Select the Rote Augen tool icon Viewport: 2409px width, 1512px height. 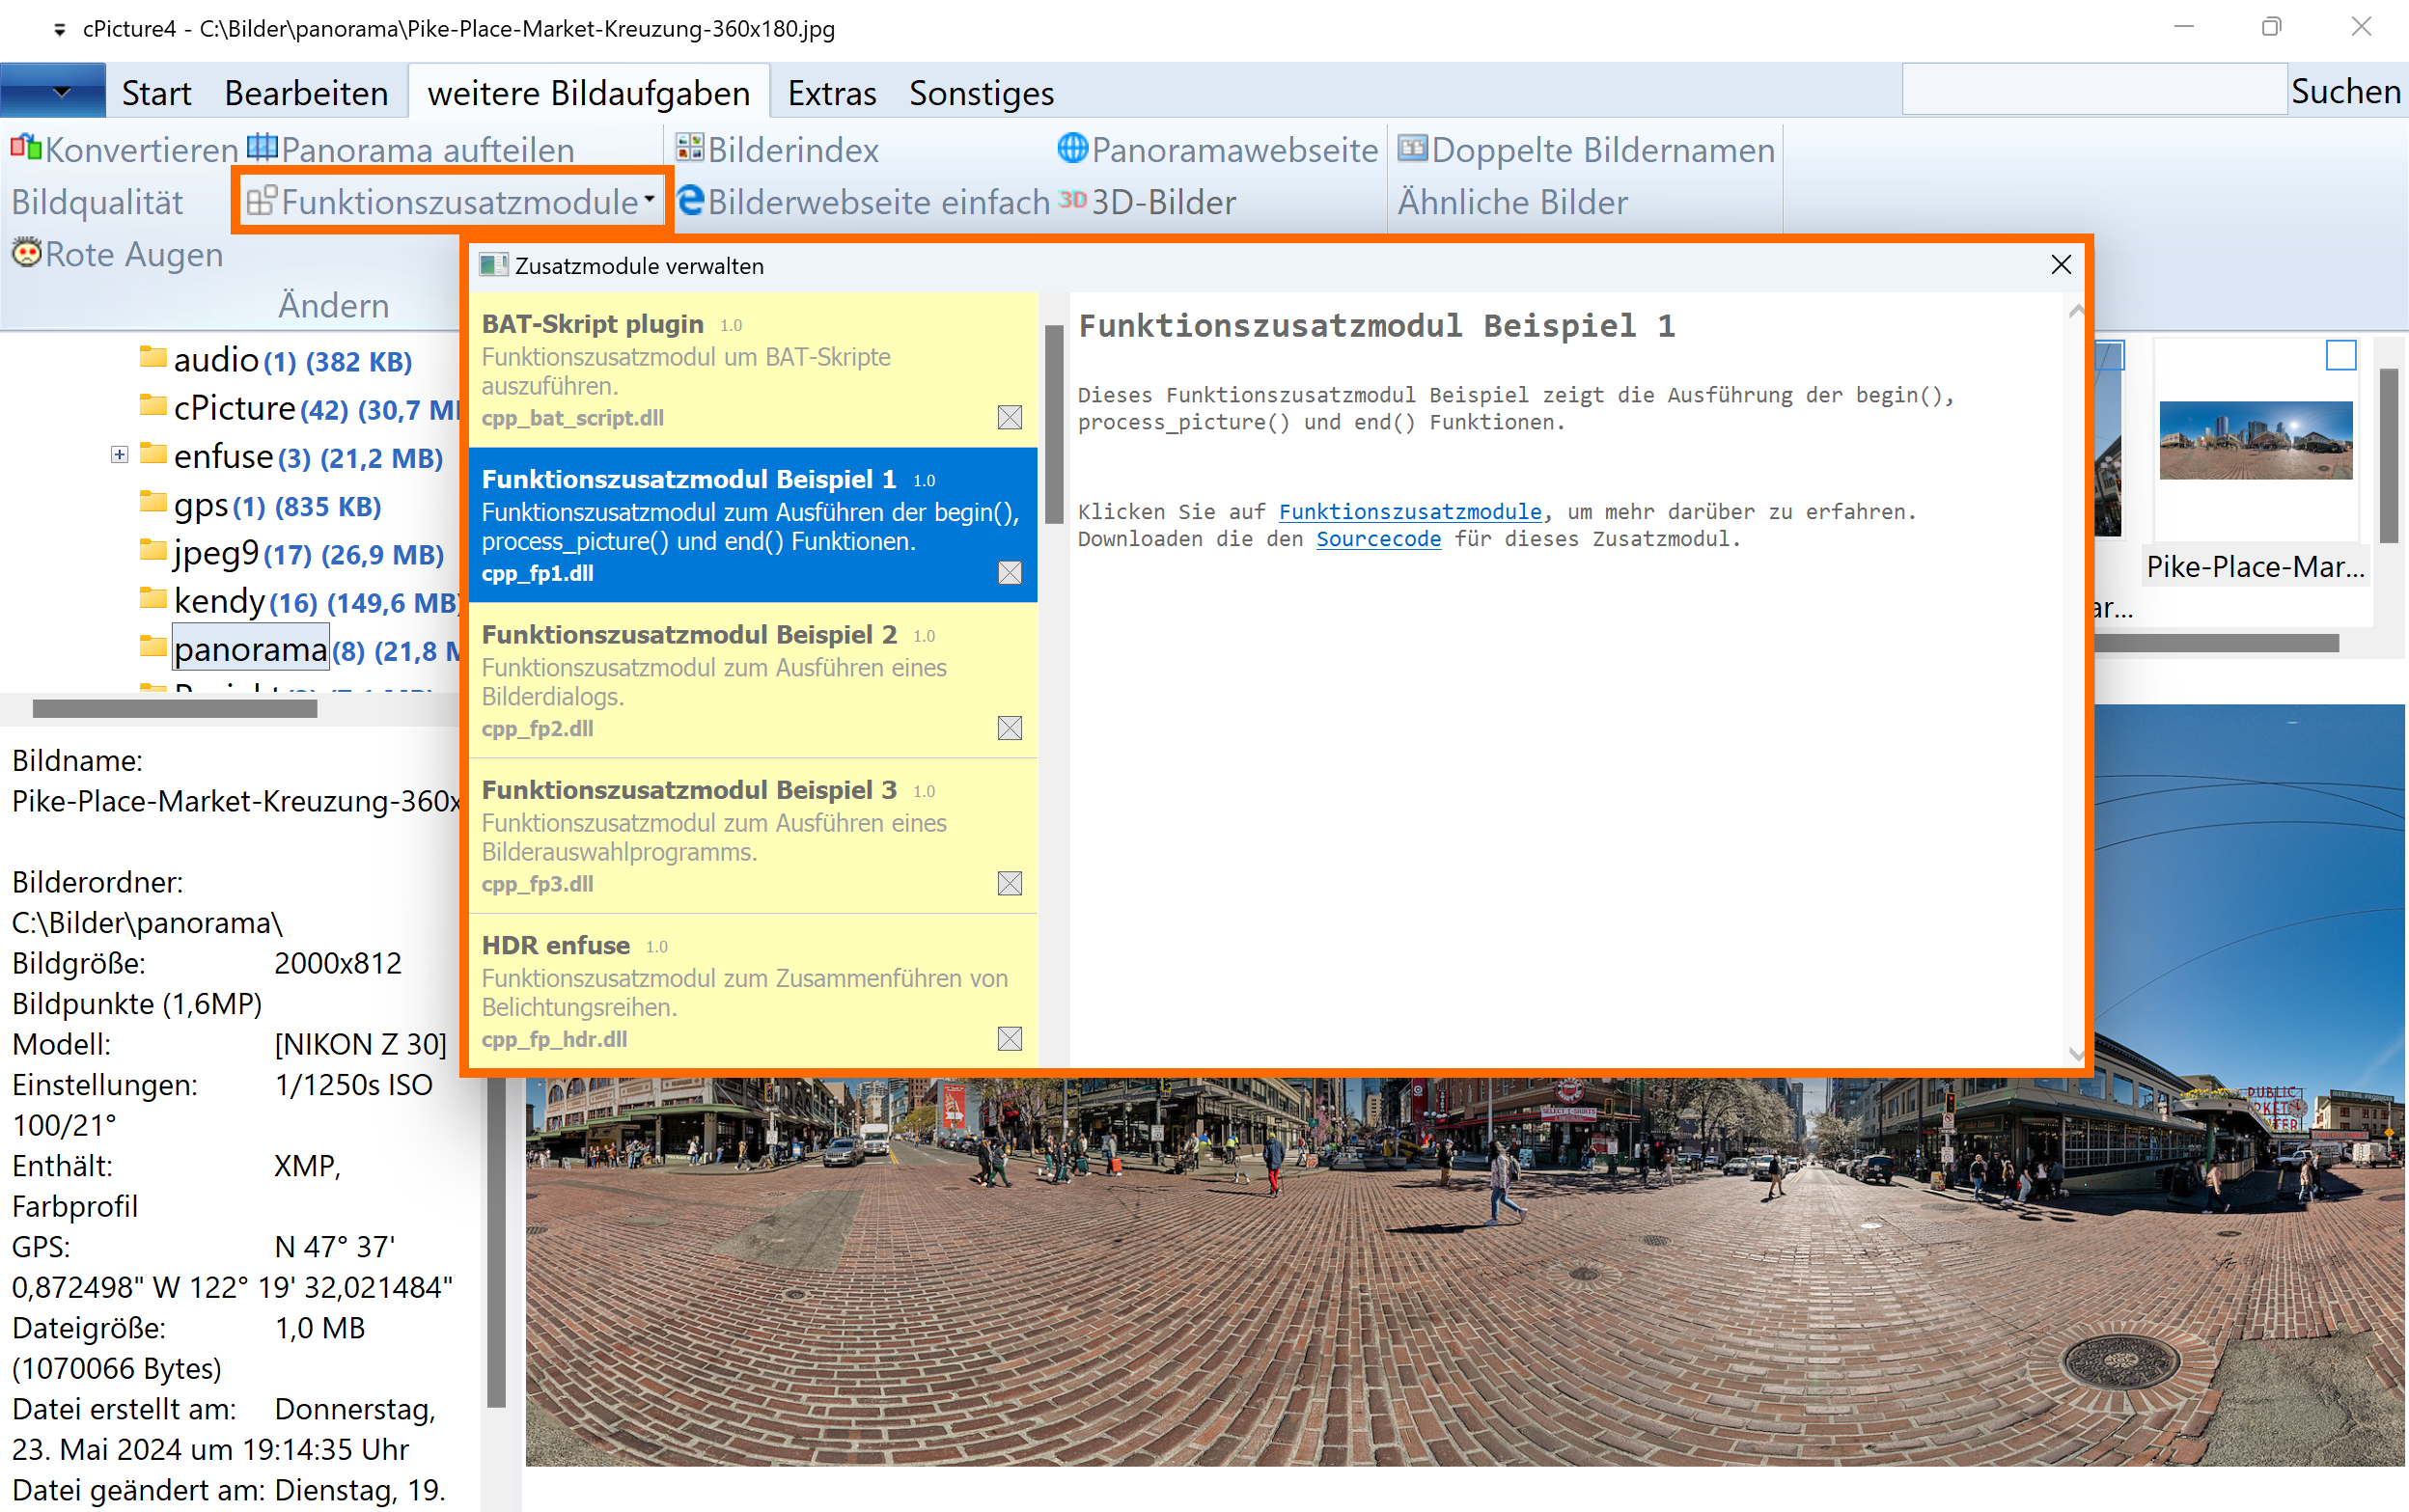(x=26, y=253)
